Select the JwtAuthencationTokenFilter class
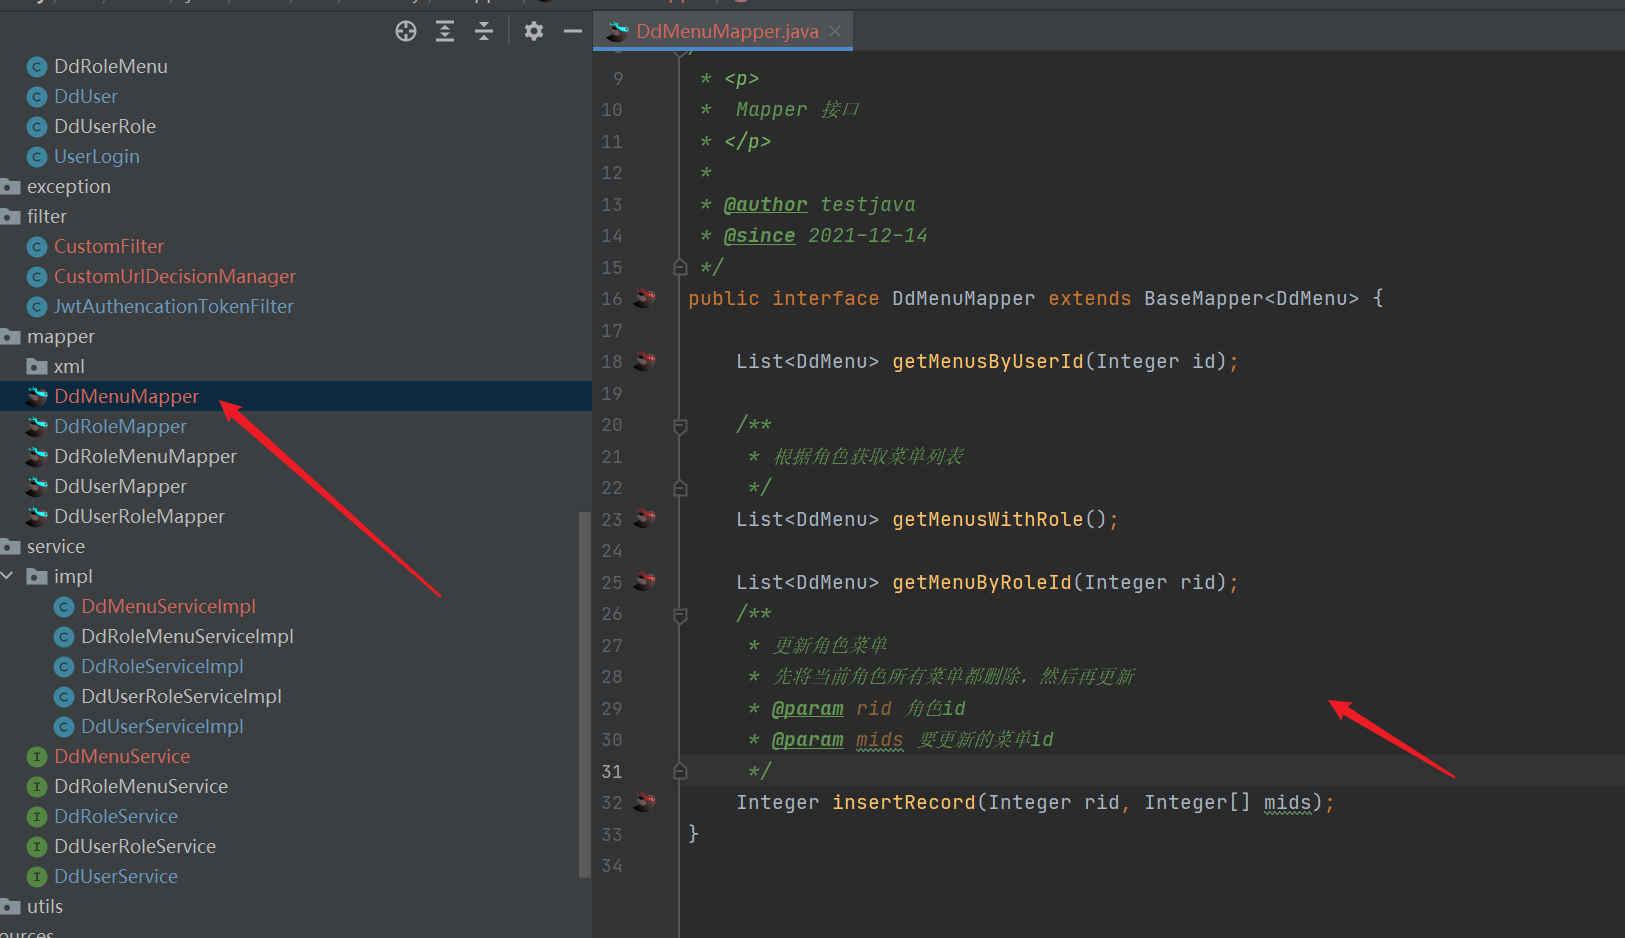 172,306
